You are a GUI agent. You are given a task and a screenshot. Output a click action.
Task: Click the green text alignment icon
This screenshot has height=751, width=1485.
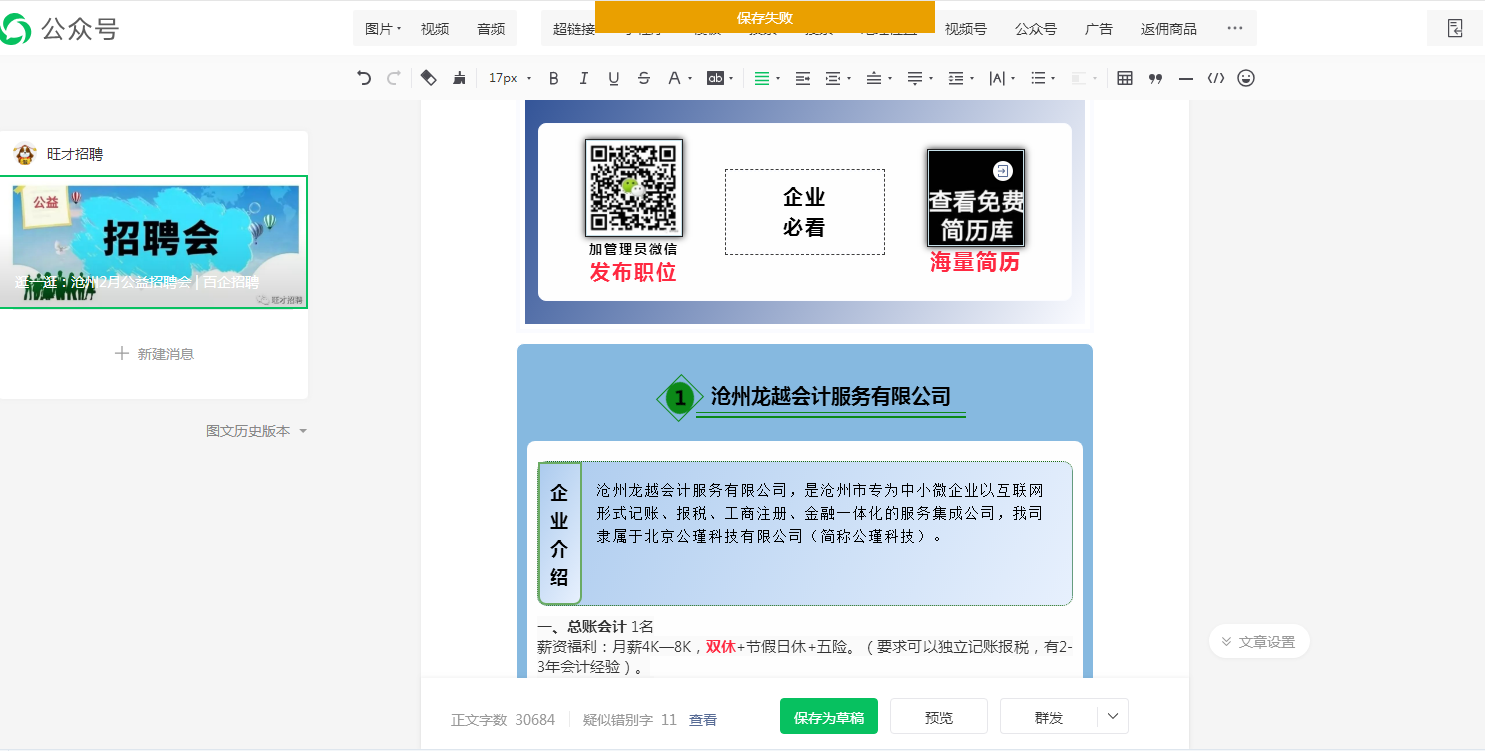pos(761,78)
